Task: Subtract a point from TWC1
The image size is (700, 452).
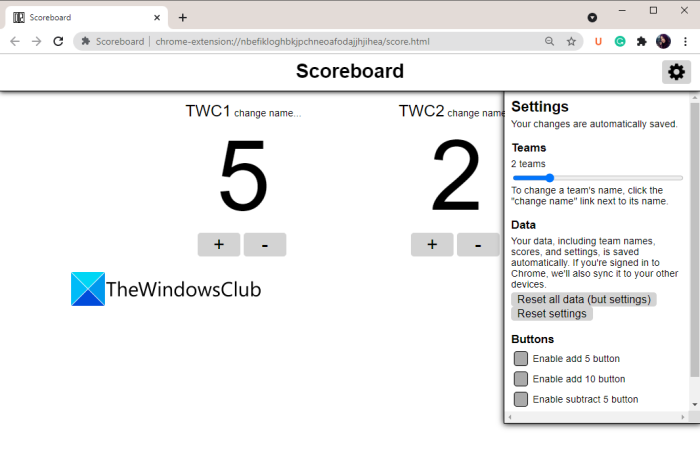Action: coord(265,244)
